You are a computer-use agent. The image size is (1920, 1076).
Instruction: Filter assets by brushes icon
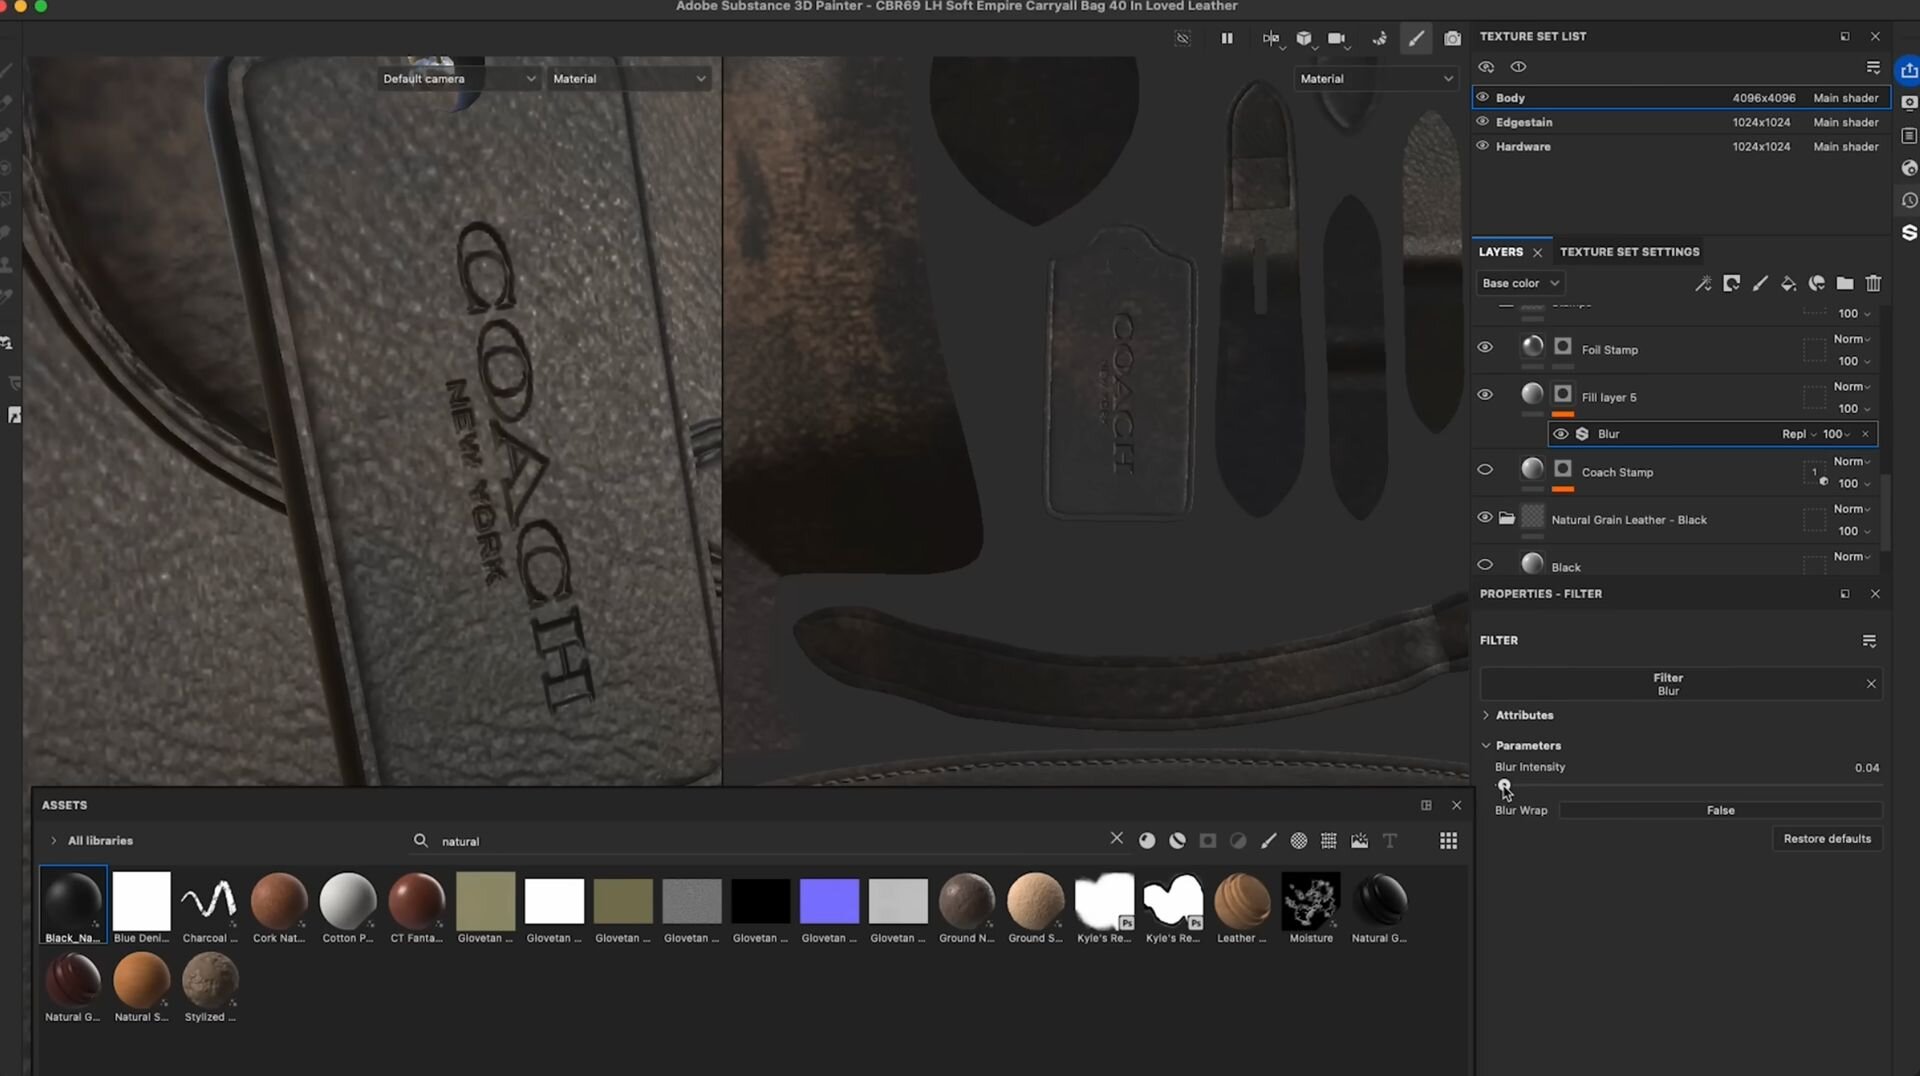tap(1269, 841)
